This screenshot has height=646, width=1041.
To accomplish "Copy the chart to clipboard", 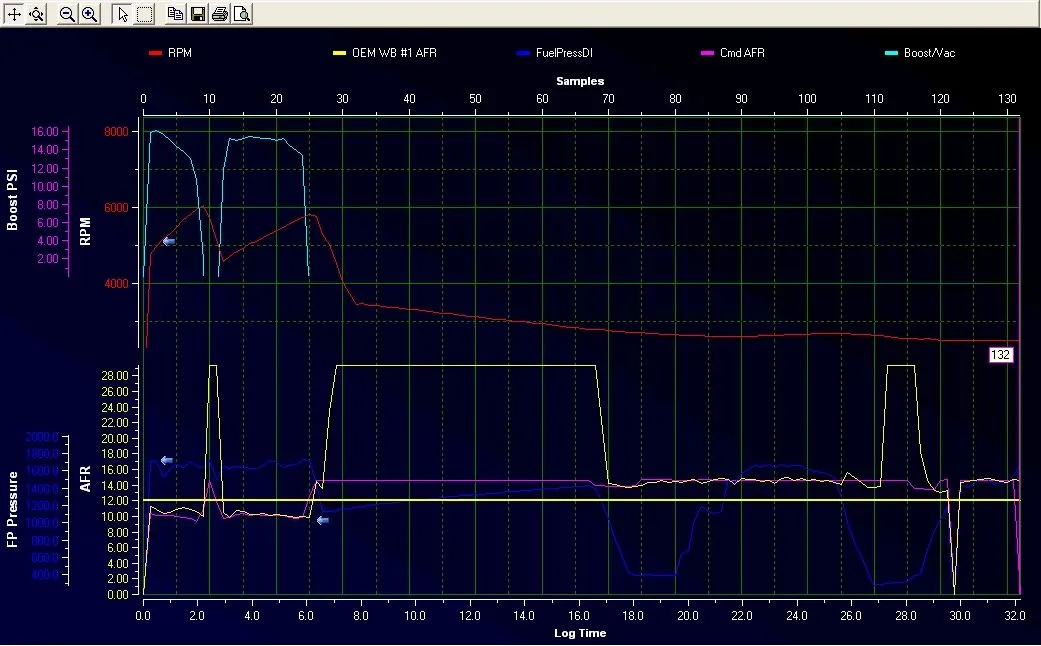I will pos(175,14).
